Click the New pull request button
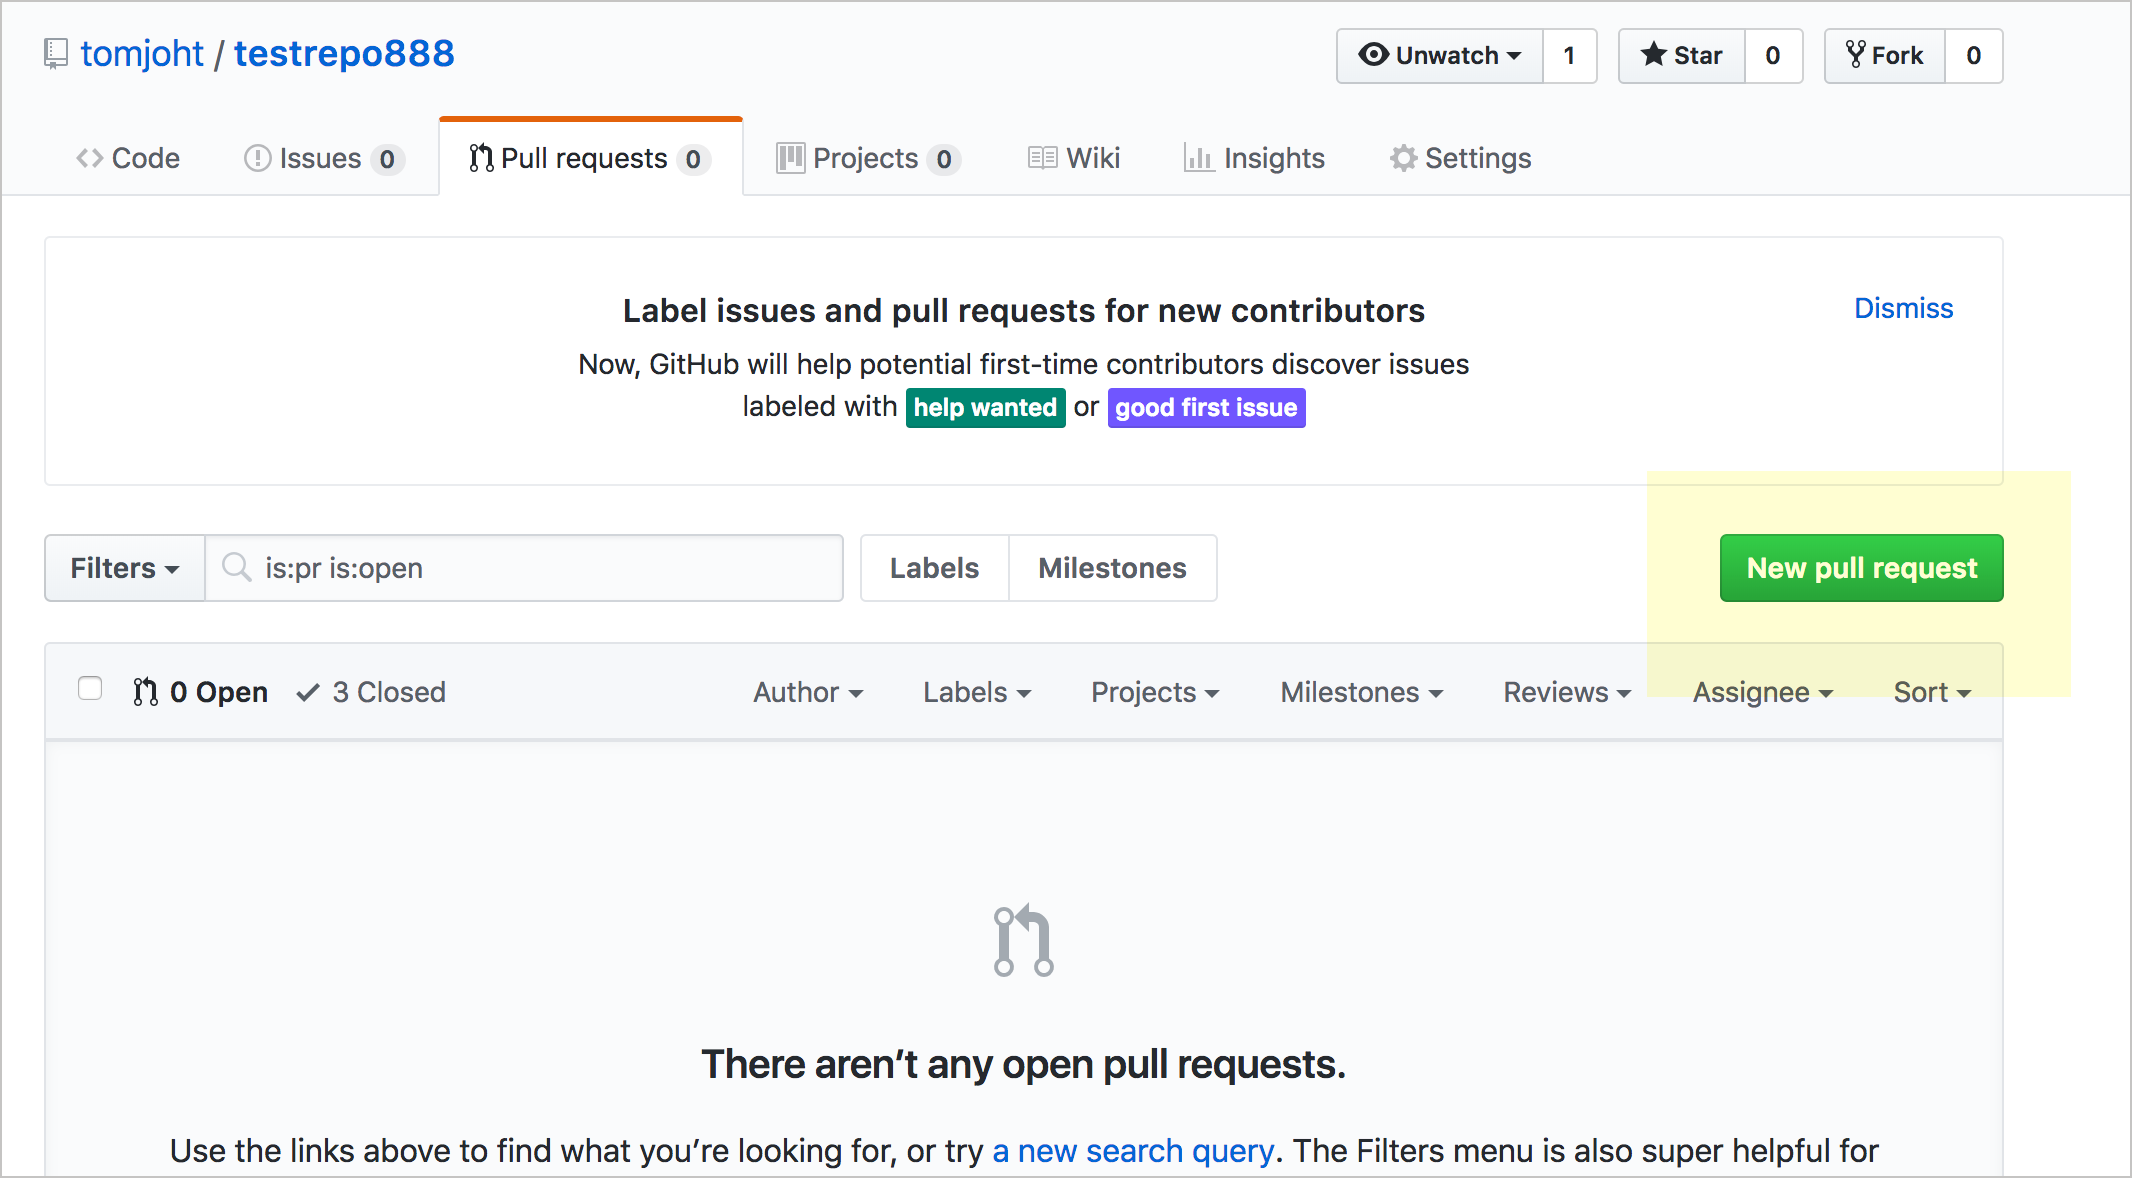 [1862, 567]
